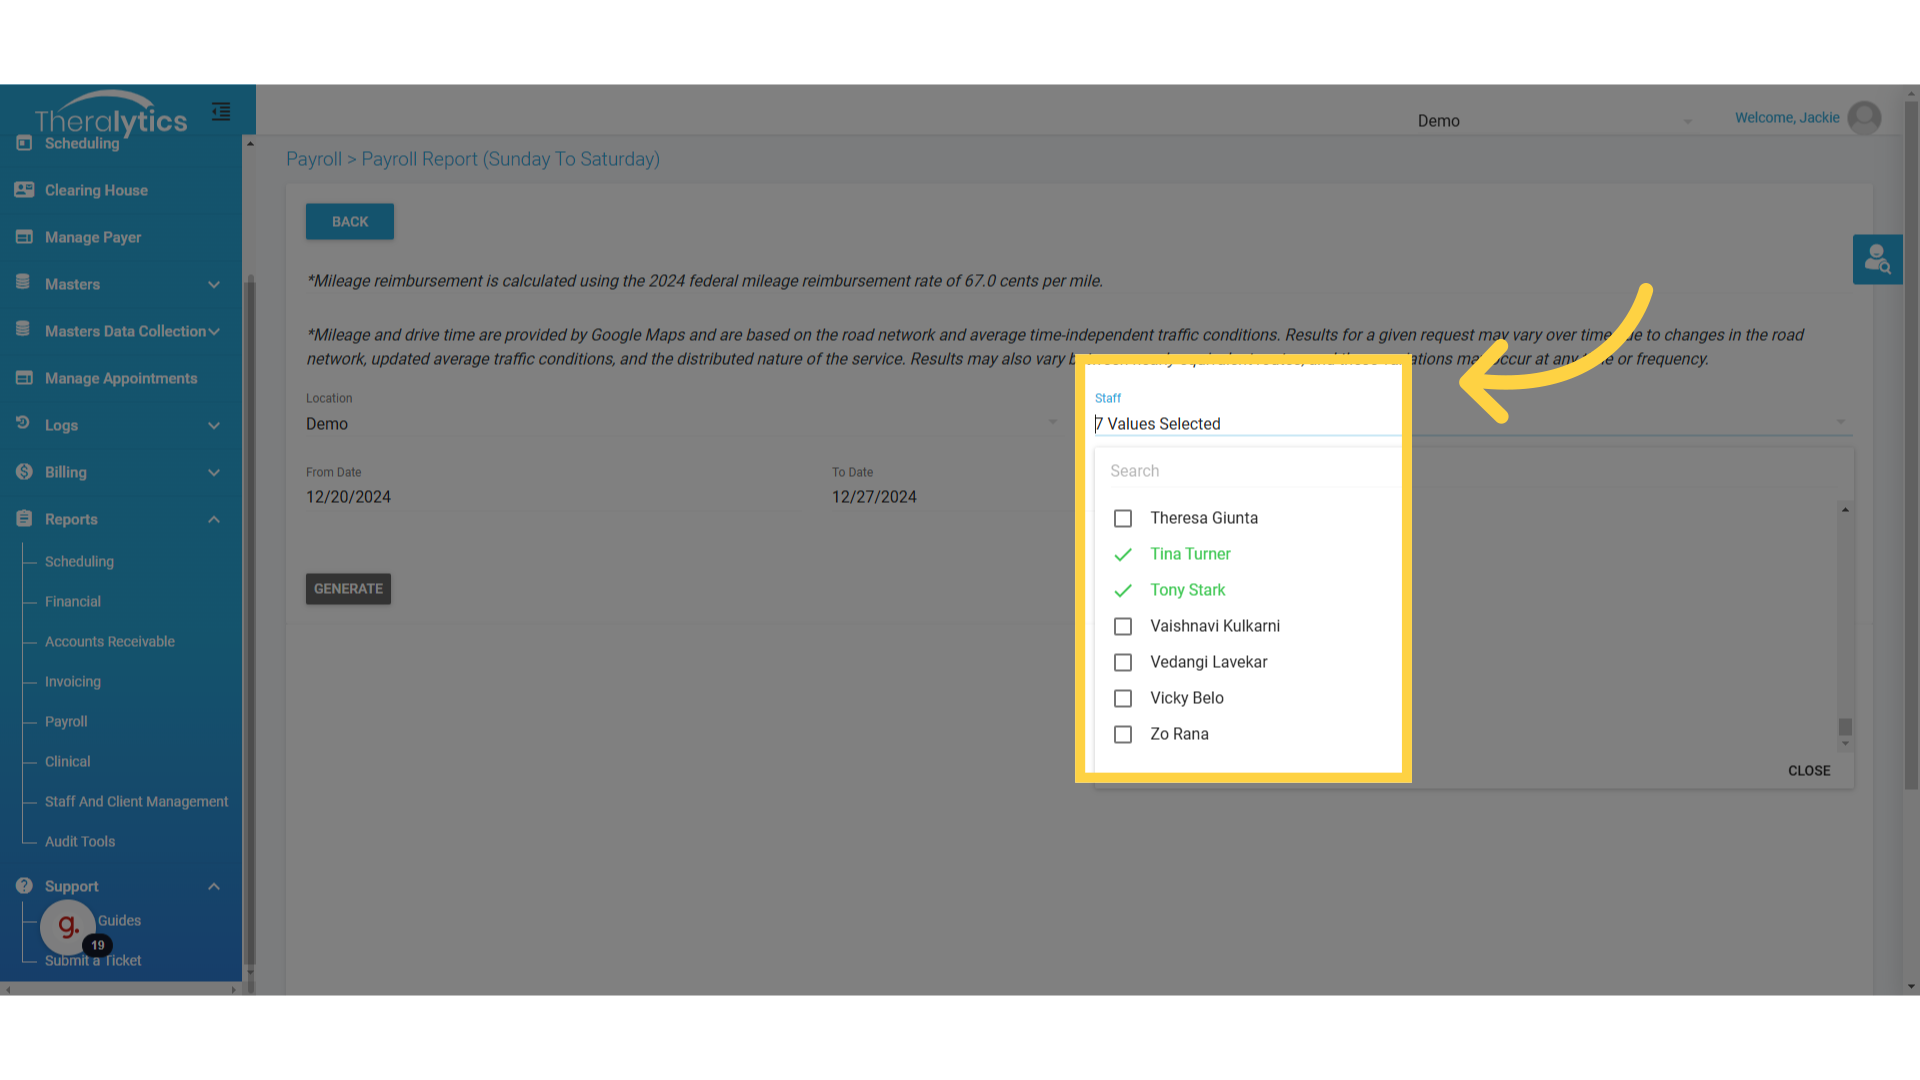Viewport: 1920px width, 1080px height.
Task: Click the sidebar collapse menu icon
Action: (x=221, y=112)
